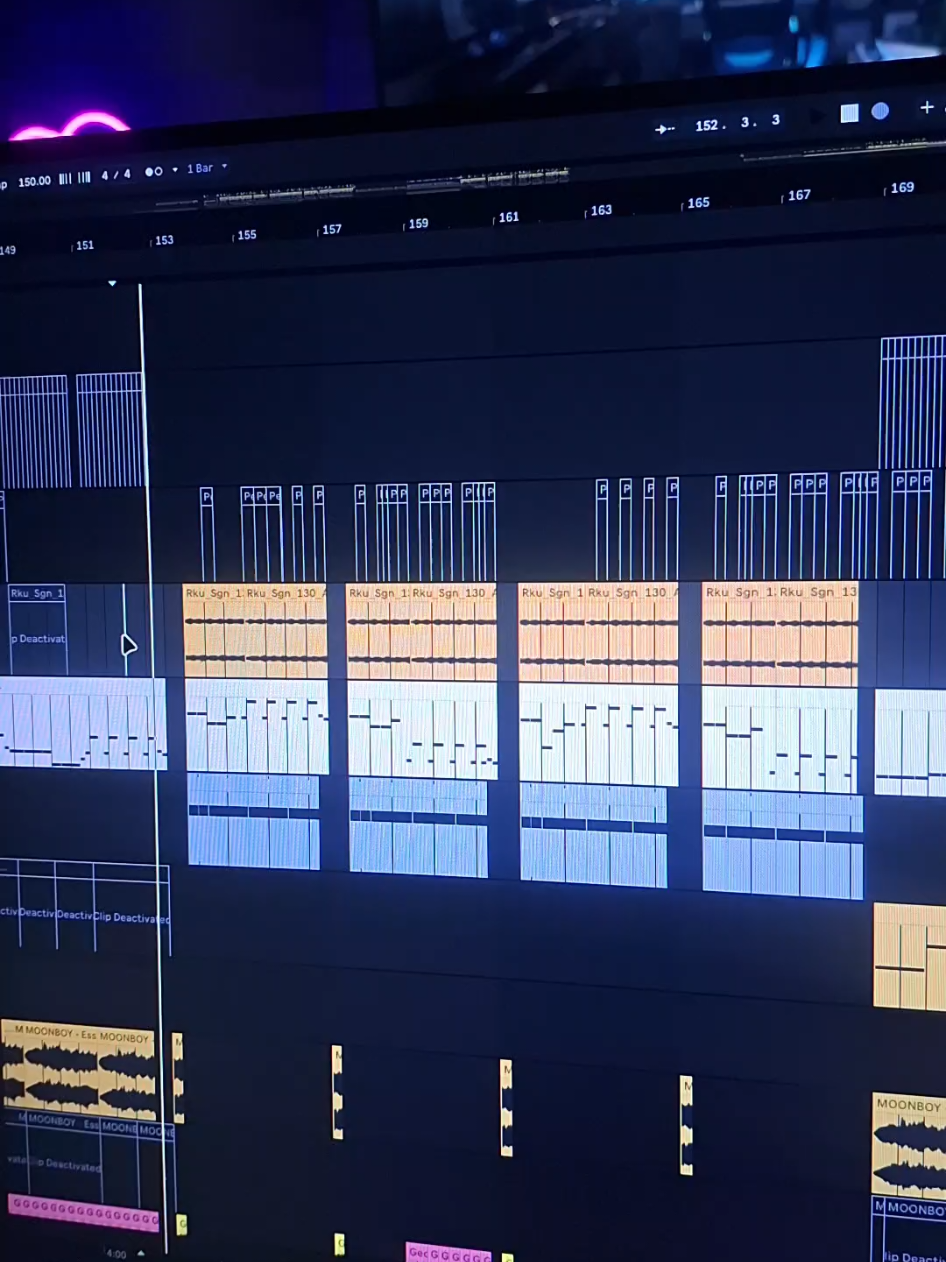Click bar 157 on the timeline ruler
Viewport: 946px width, 1262px height.
(331, 230)
